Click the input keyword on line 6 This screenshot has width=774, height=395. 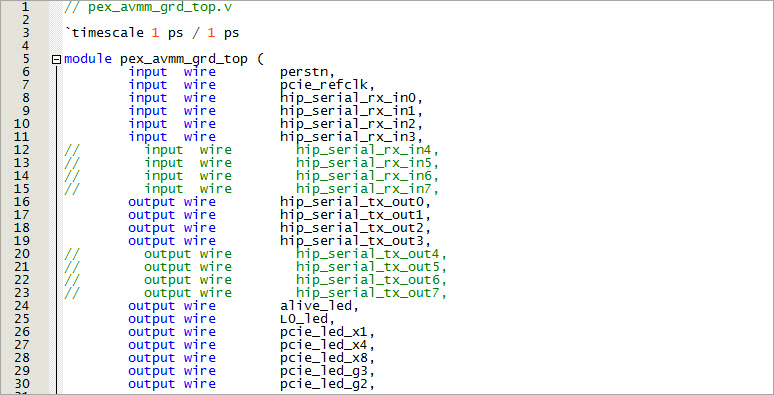pos(148,72)
